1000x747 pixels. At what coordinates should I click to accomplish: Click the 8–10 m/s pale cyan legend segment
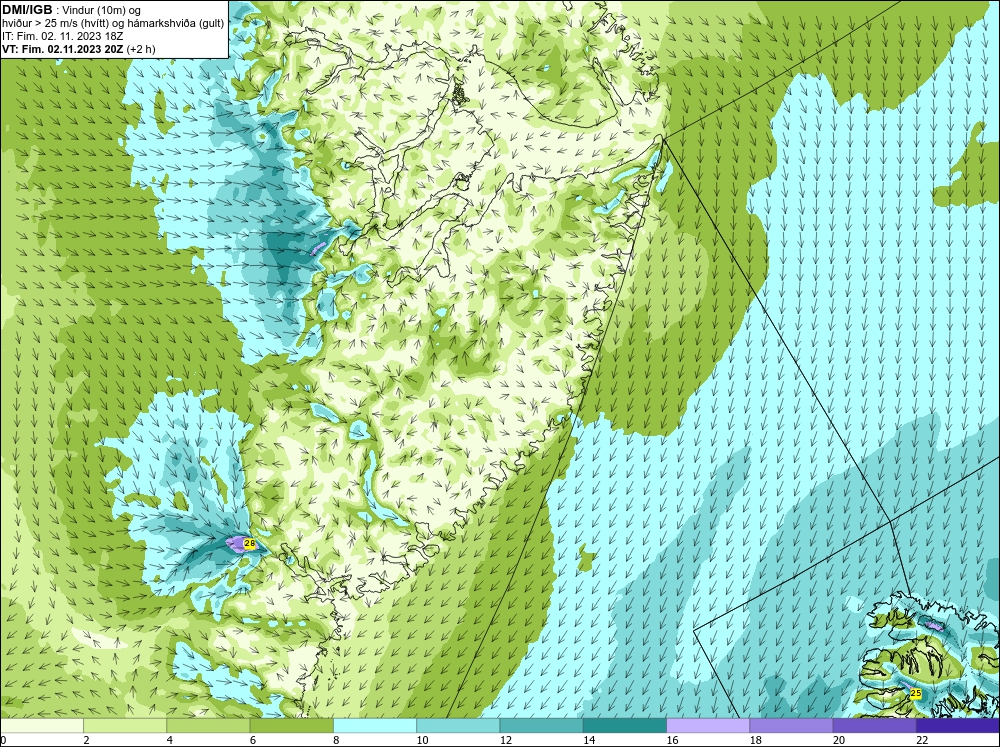[x=375, y=725]
